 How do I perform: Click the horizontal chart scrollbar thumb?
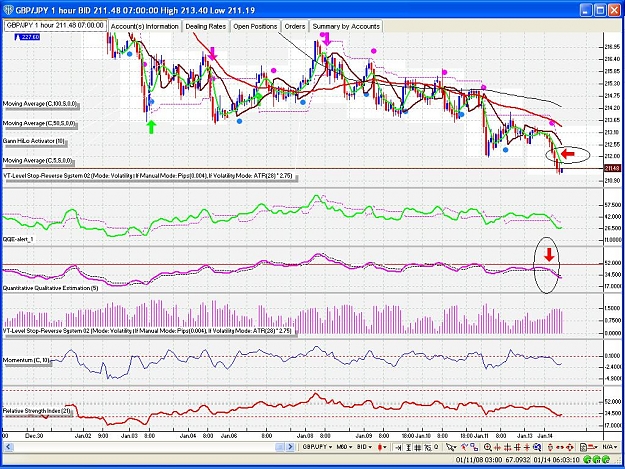(280, 447)
